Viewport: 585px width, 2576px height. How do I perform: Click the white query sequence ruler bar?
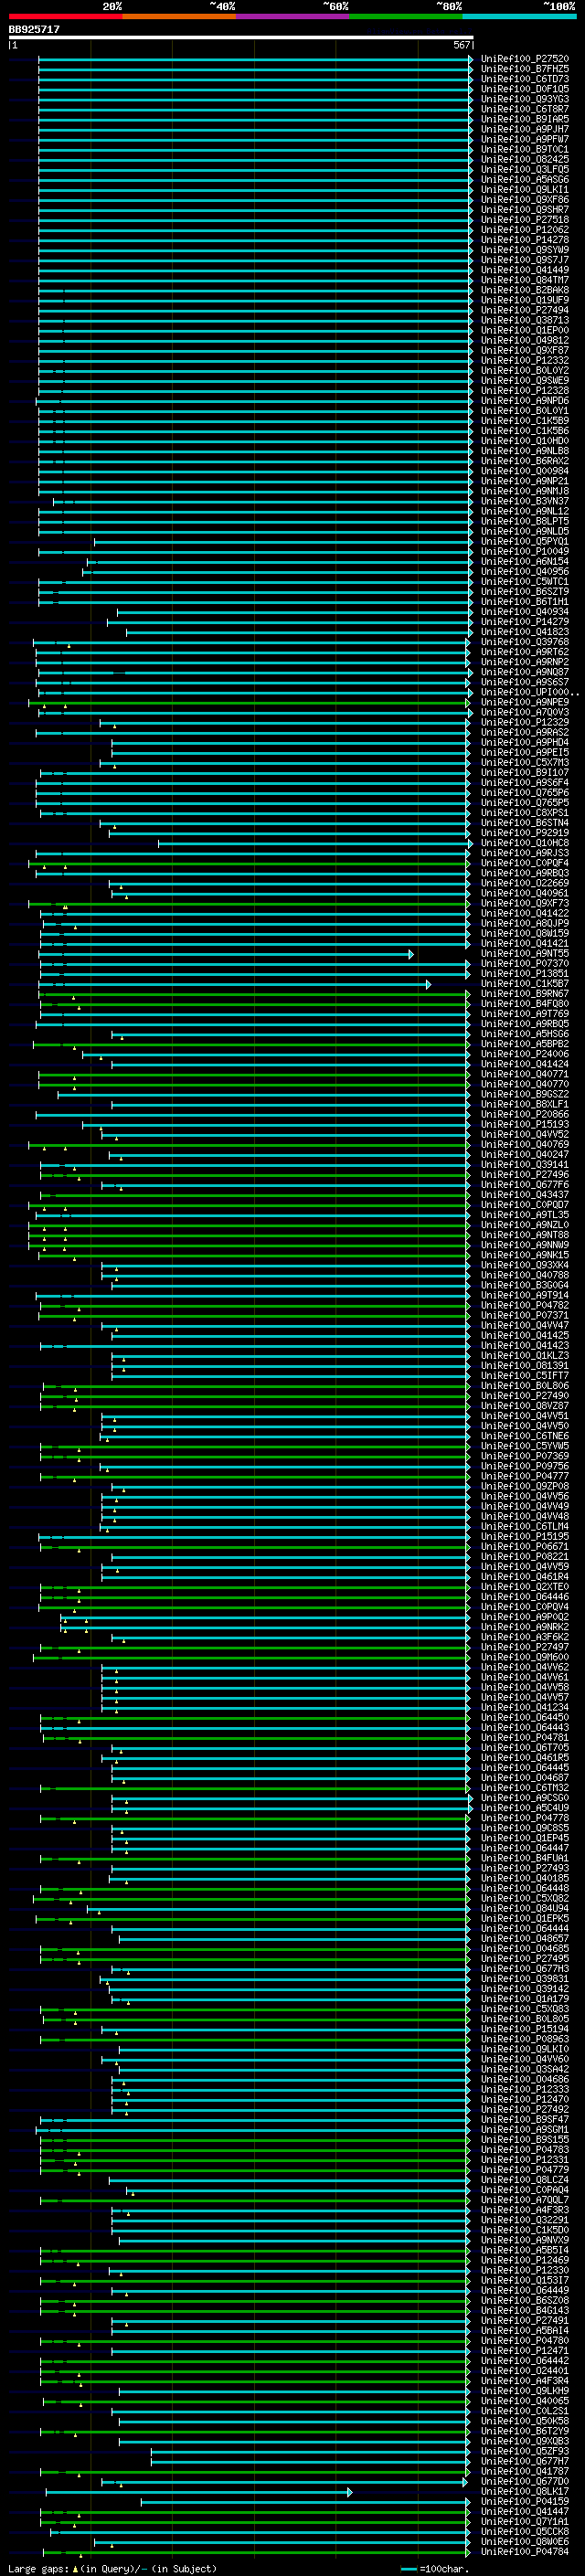coord(241,38)
